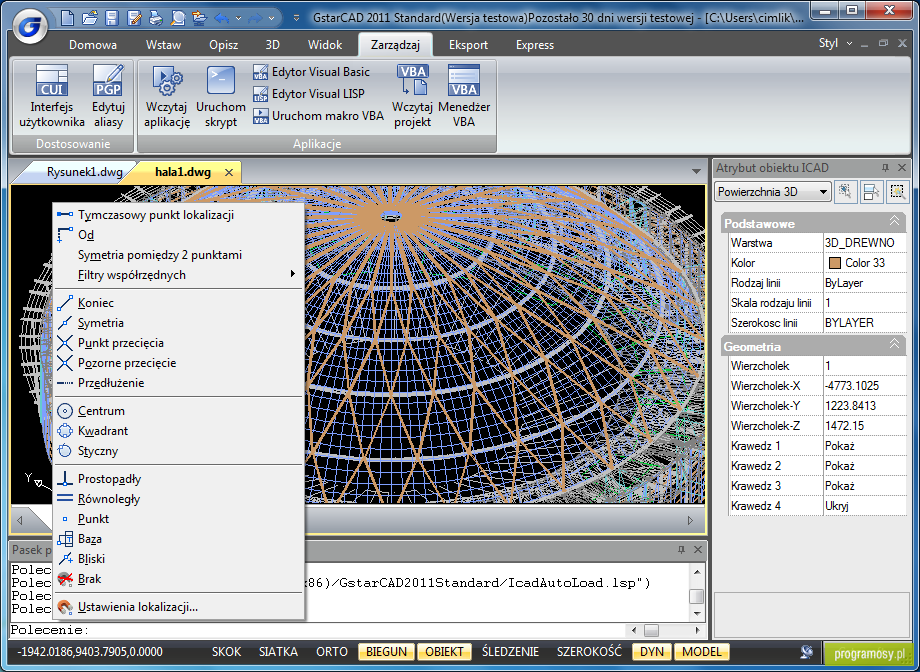Screen dimensions: 920x672
Task: Toggle SIATKA grid display
Action: 279,652
